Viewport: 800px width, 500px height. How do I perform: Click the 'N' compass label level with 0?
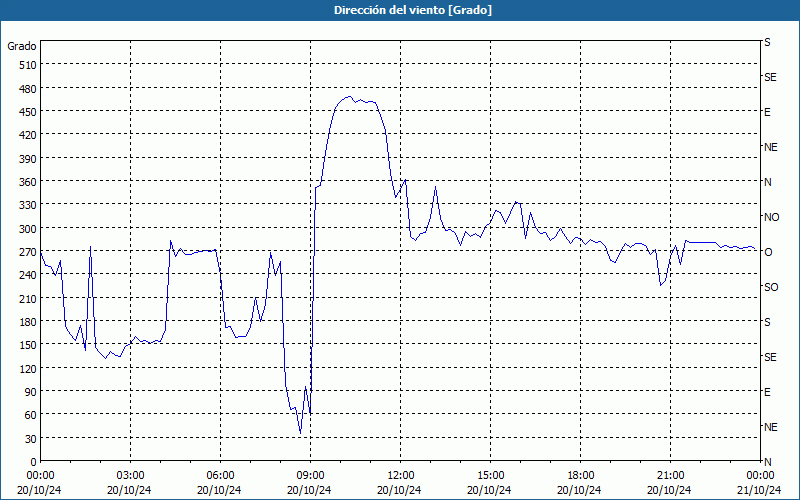click(767, 462)
